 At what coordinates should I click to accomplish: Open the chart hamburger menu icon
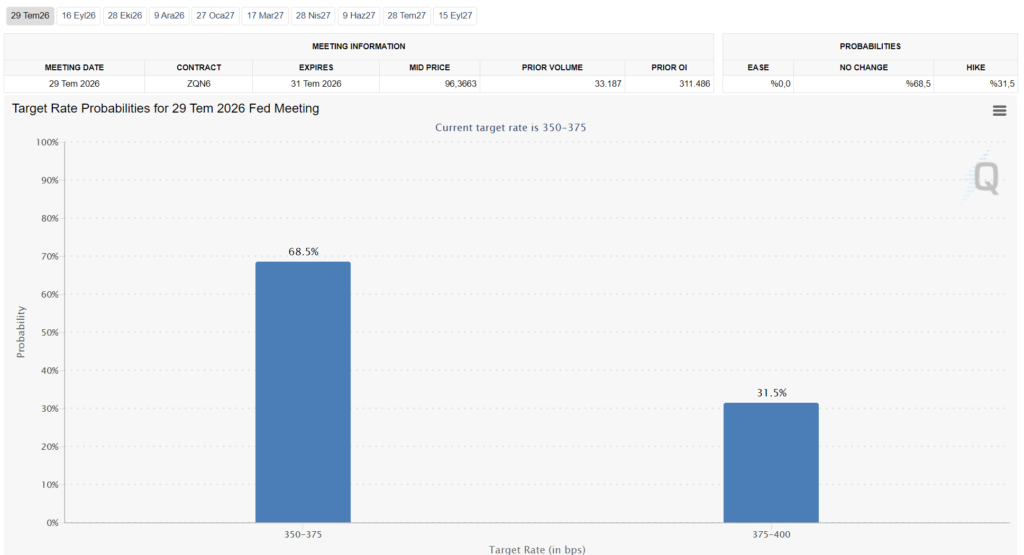pyautogui.click(x=999, y=111)
